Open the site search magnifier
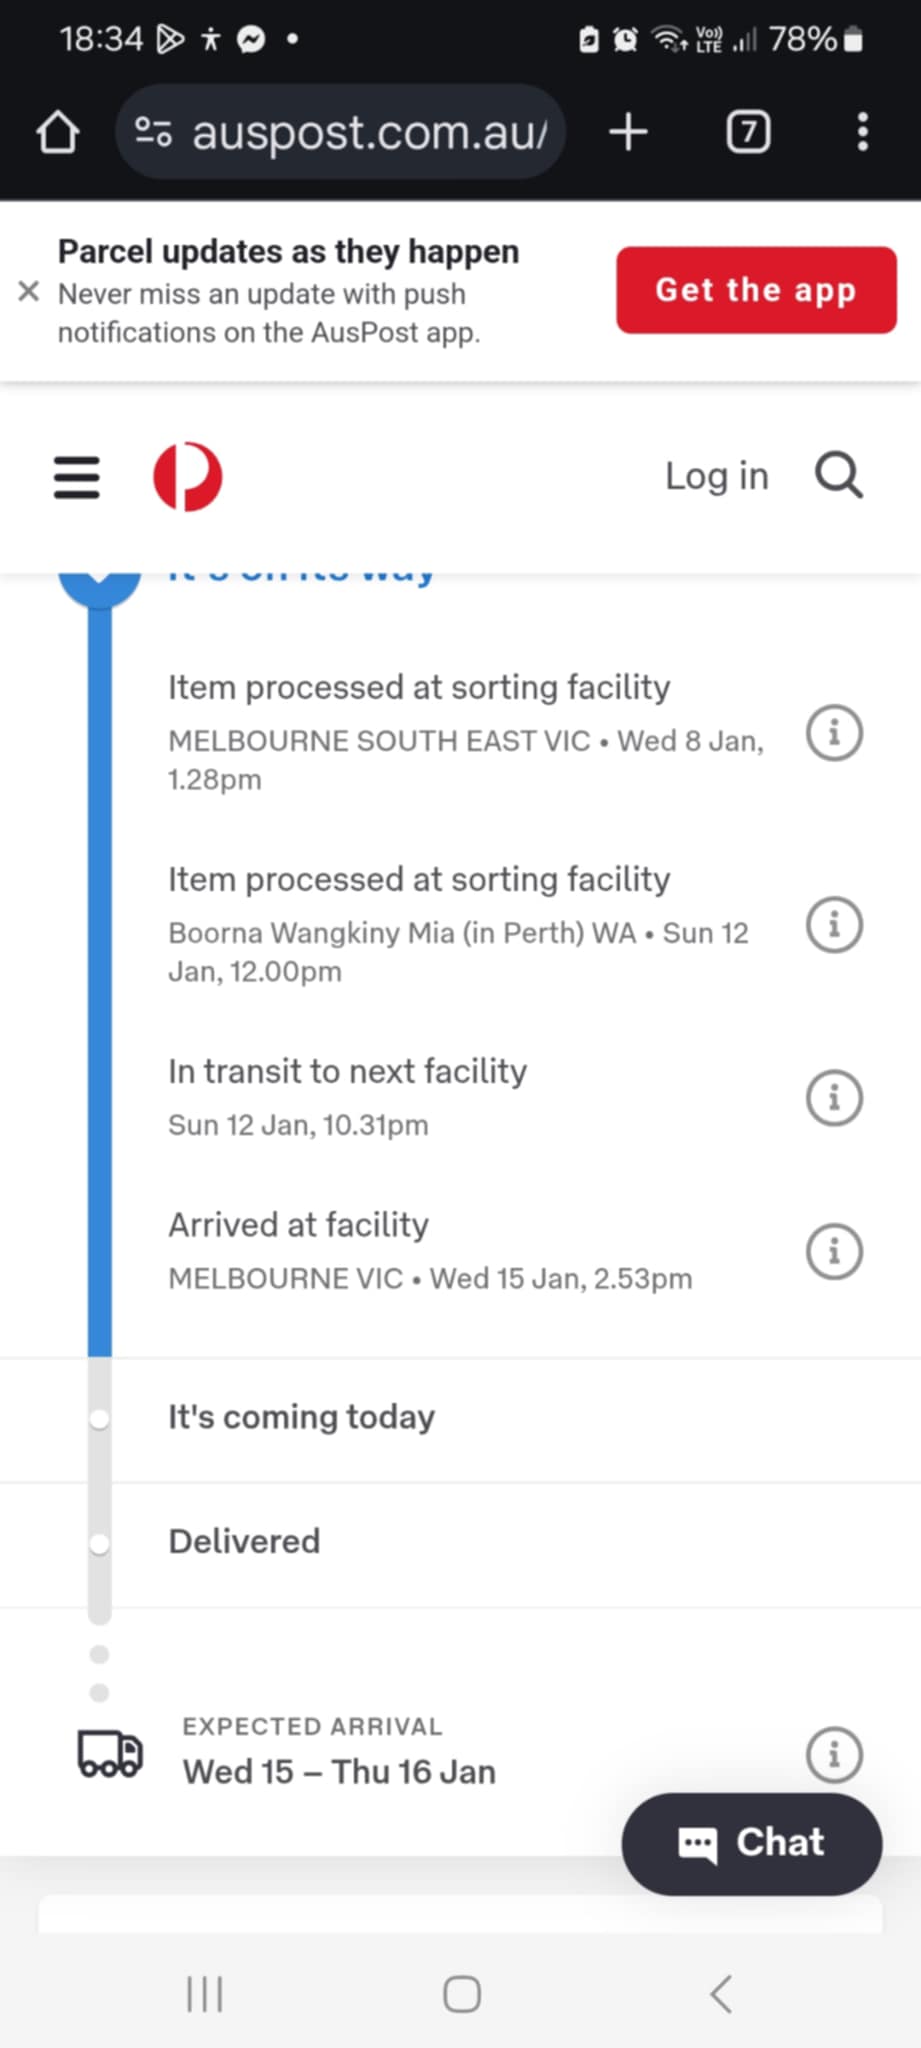Image resolution: width=921 pixels, height=2048 pixels. [838, 475]
